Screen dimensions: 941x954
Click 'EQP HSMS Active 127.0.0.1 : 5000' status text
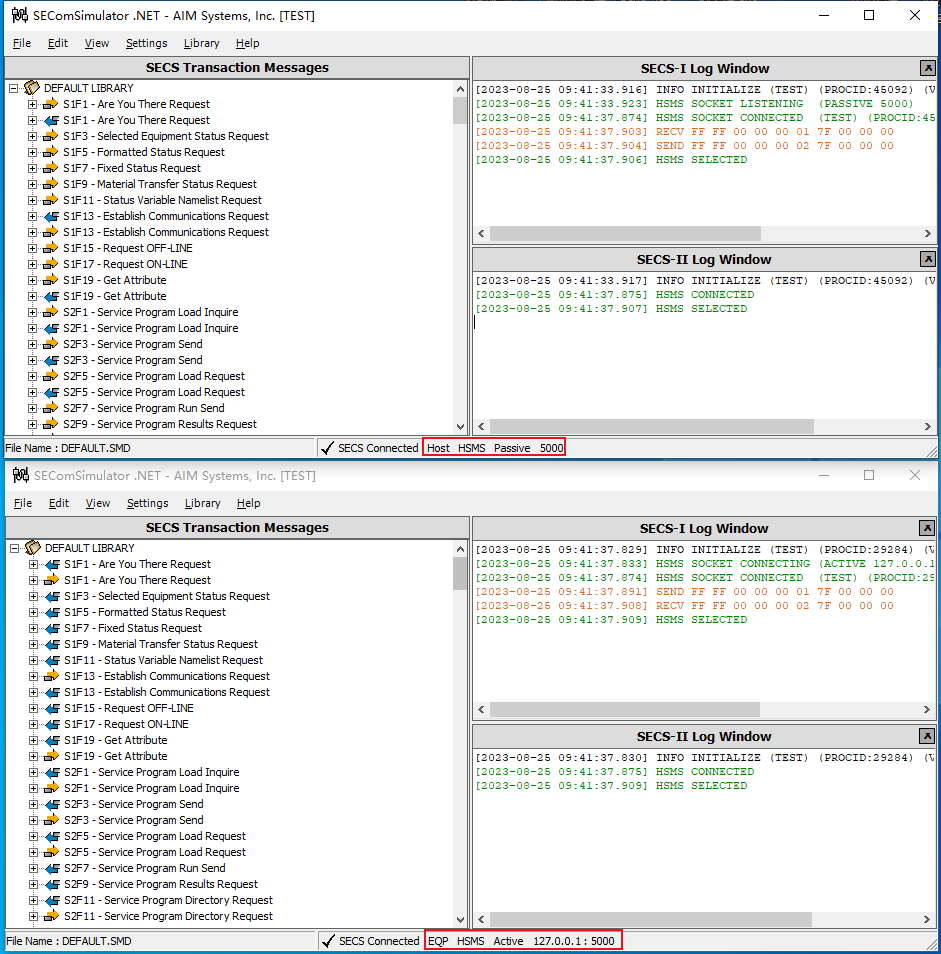(522, 941)
